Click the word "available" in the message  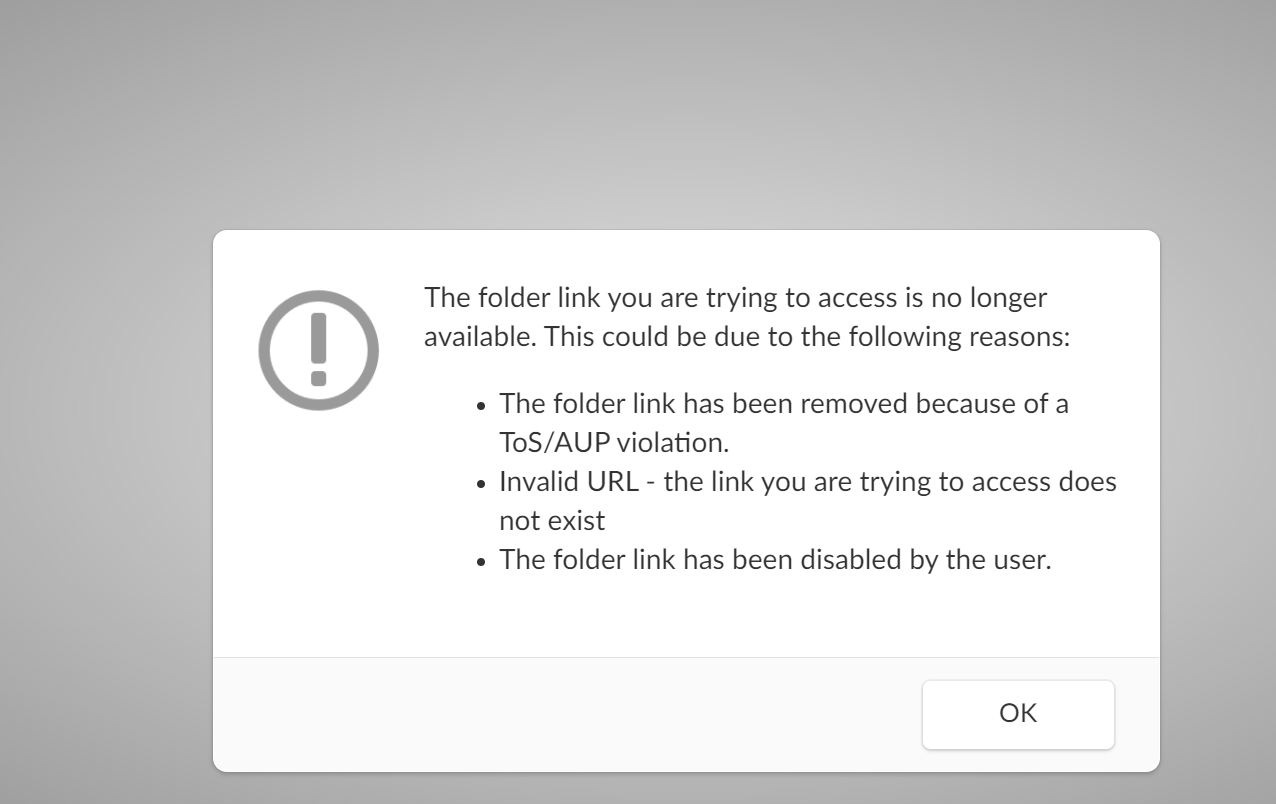(480, 337)
